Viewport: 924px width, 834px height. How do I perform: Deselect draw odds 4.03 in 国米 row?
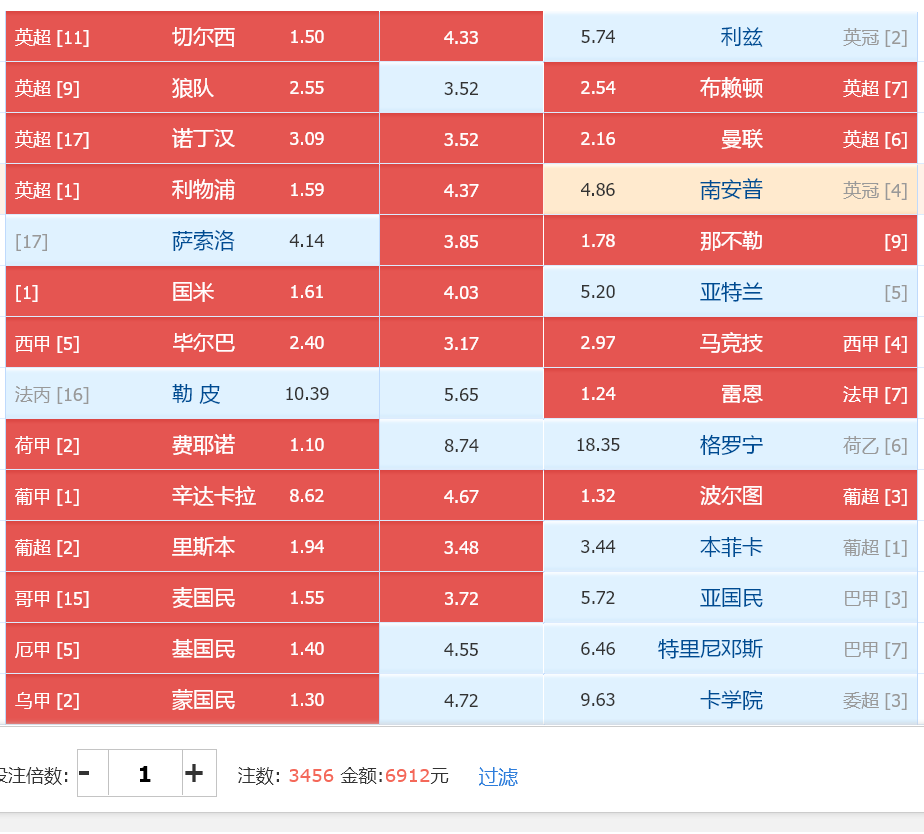pos(461,292)
